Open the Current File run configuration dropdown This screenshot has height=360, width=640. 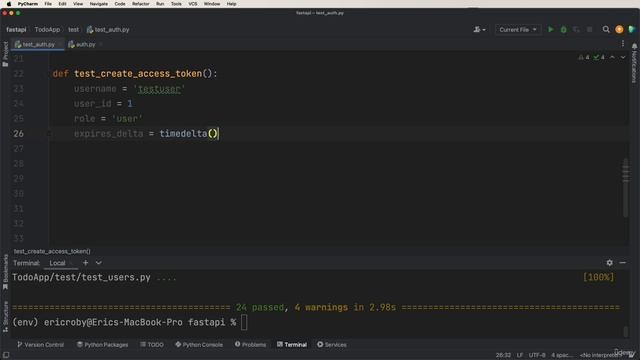pos(518,29)
